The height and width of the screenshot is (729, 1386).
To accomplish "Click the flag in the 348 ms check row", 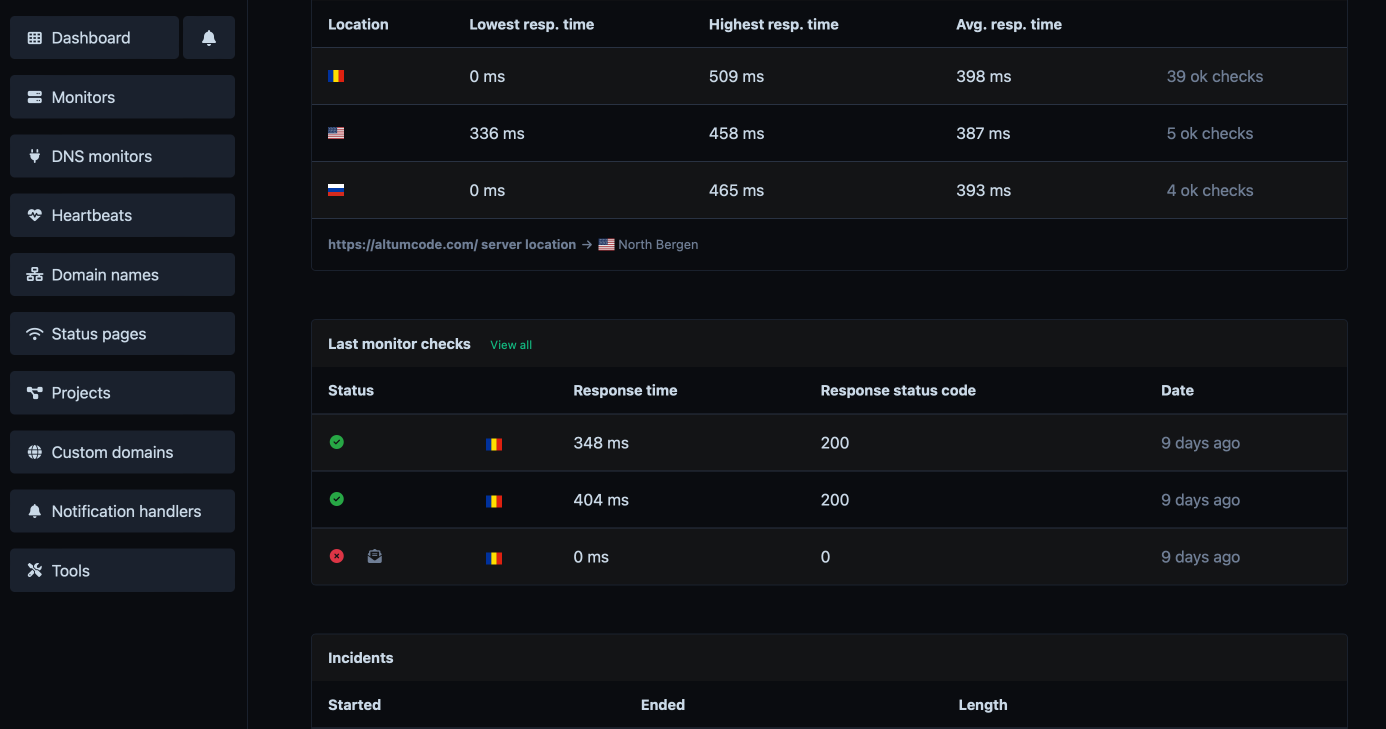I will (494, 444).
